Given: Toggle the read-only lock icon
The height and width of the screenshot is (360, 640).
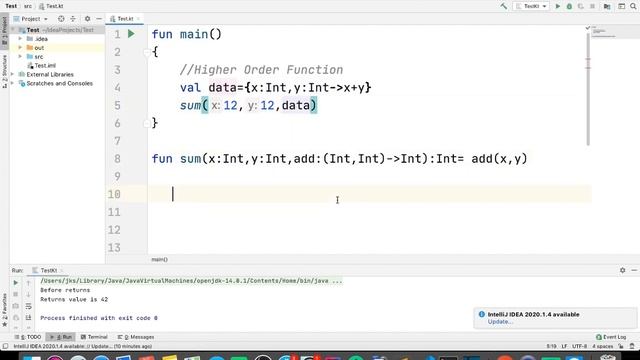Looking at the screenshot, I should pos(621,347).
